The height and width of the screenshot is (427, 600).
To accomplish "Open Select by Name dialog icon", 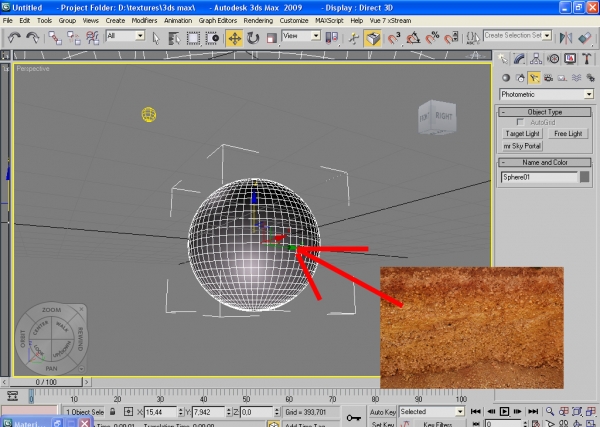I will coord(174,38).
